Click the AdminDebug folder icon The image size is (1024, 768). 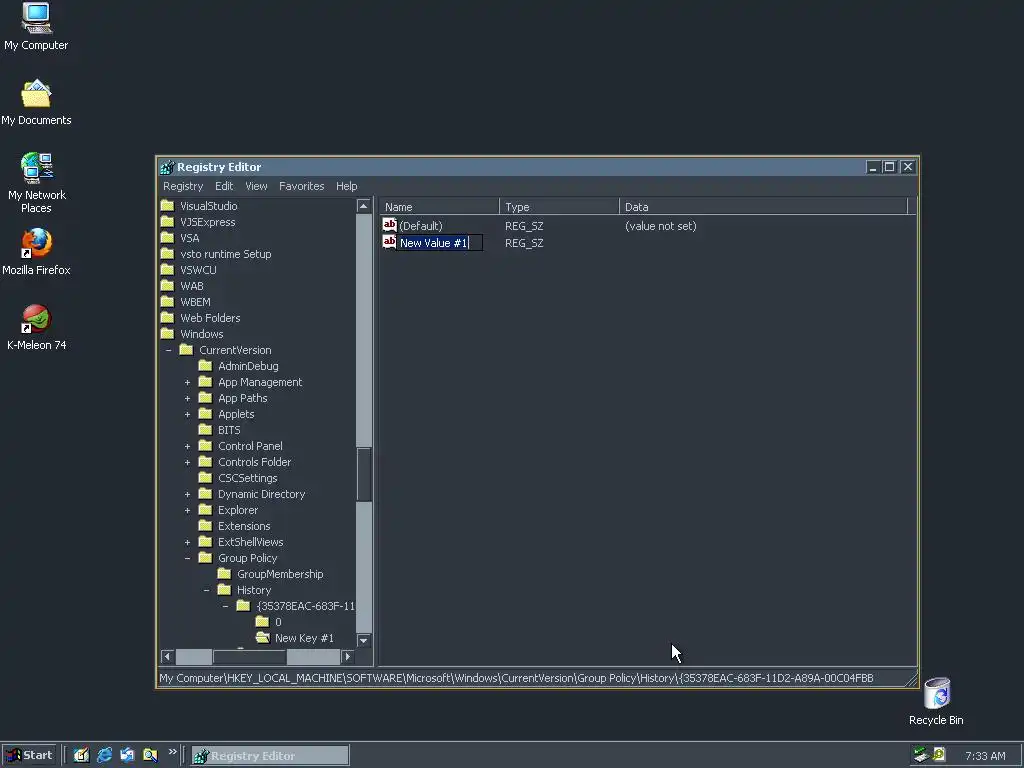[x=206, y=366]
